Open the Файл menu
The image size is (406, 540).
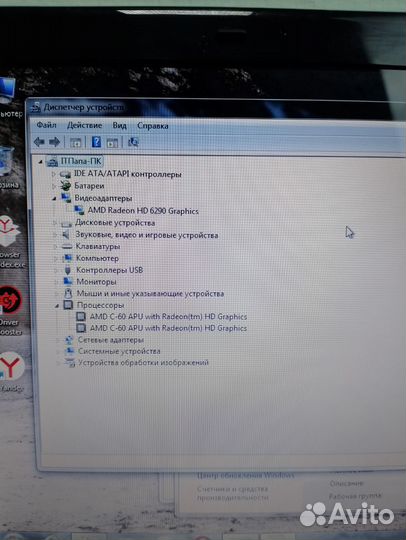(x=46, y=125)
